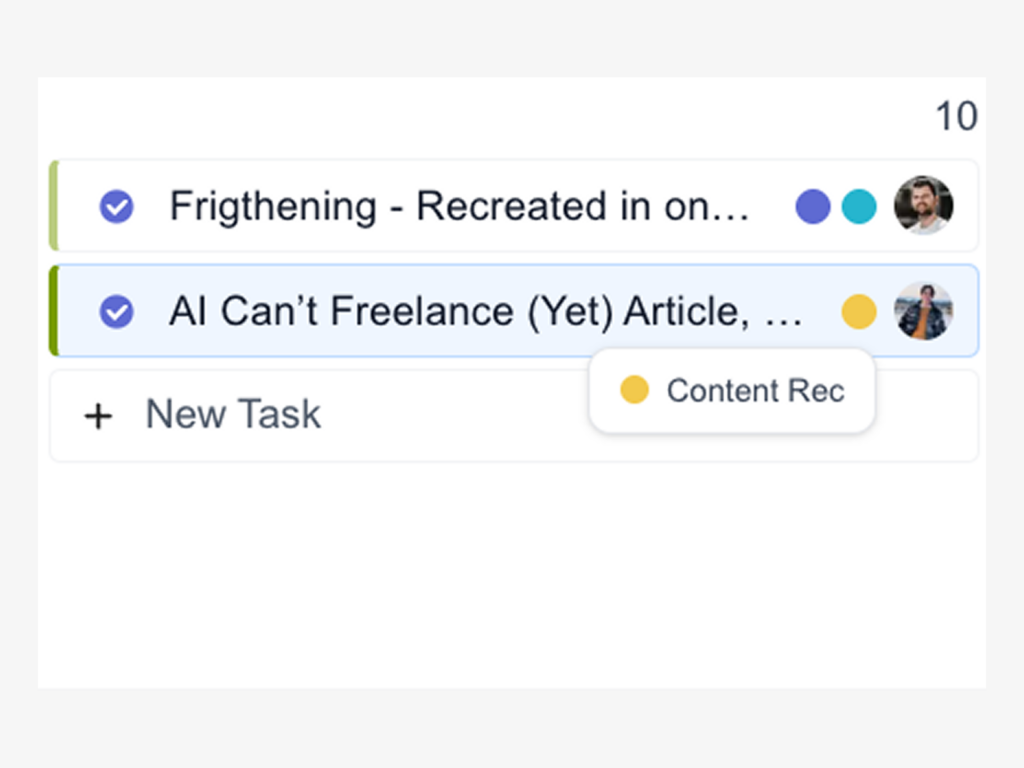Toggle the Frigthening task completion checkmark
The height and width of the screenshot is (768, 1024).
click(117, 207)
